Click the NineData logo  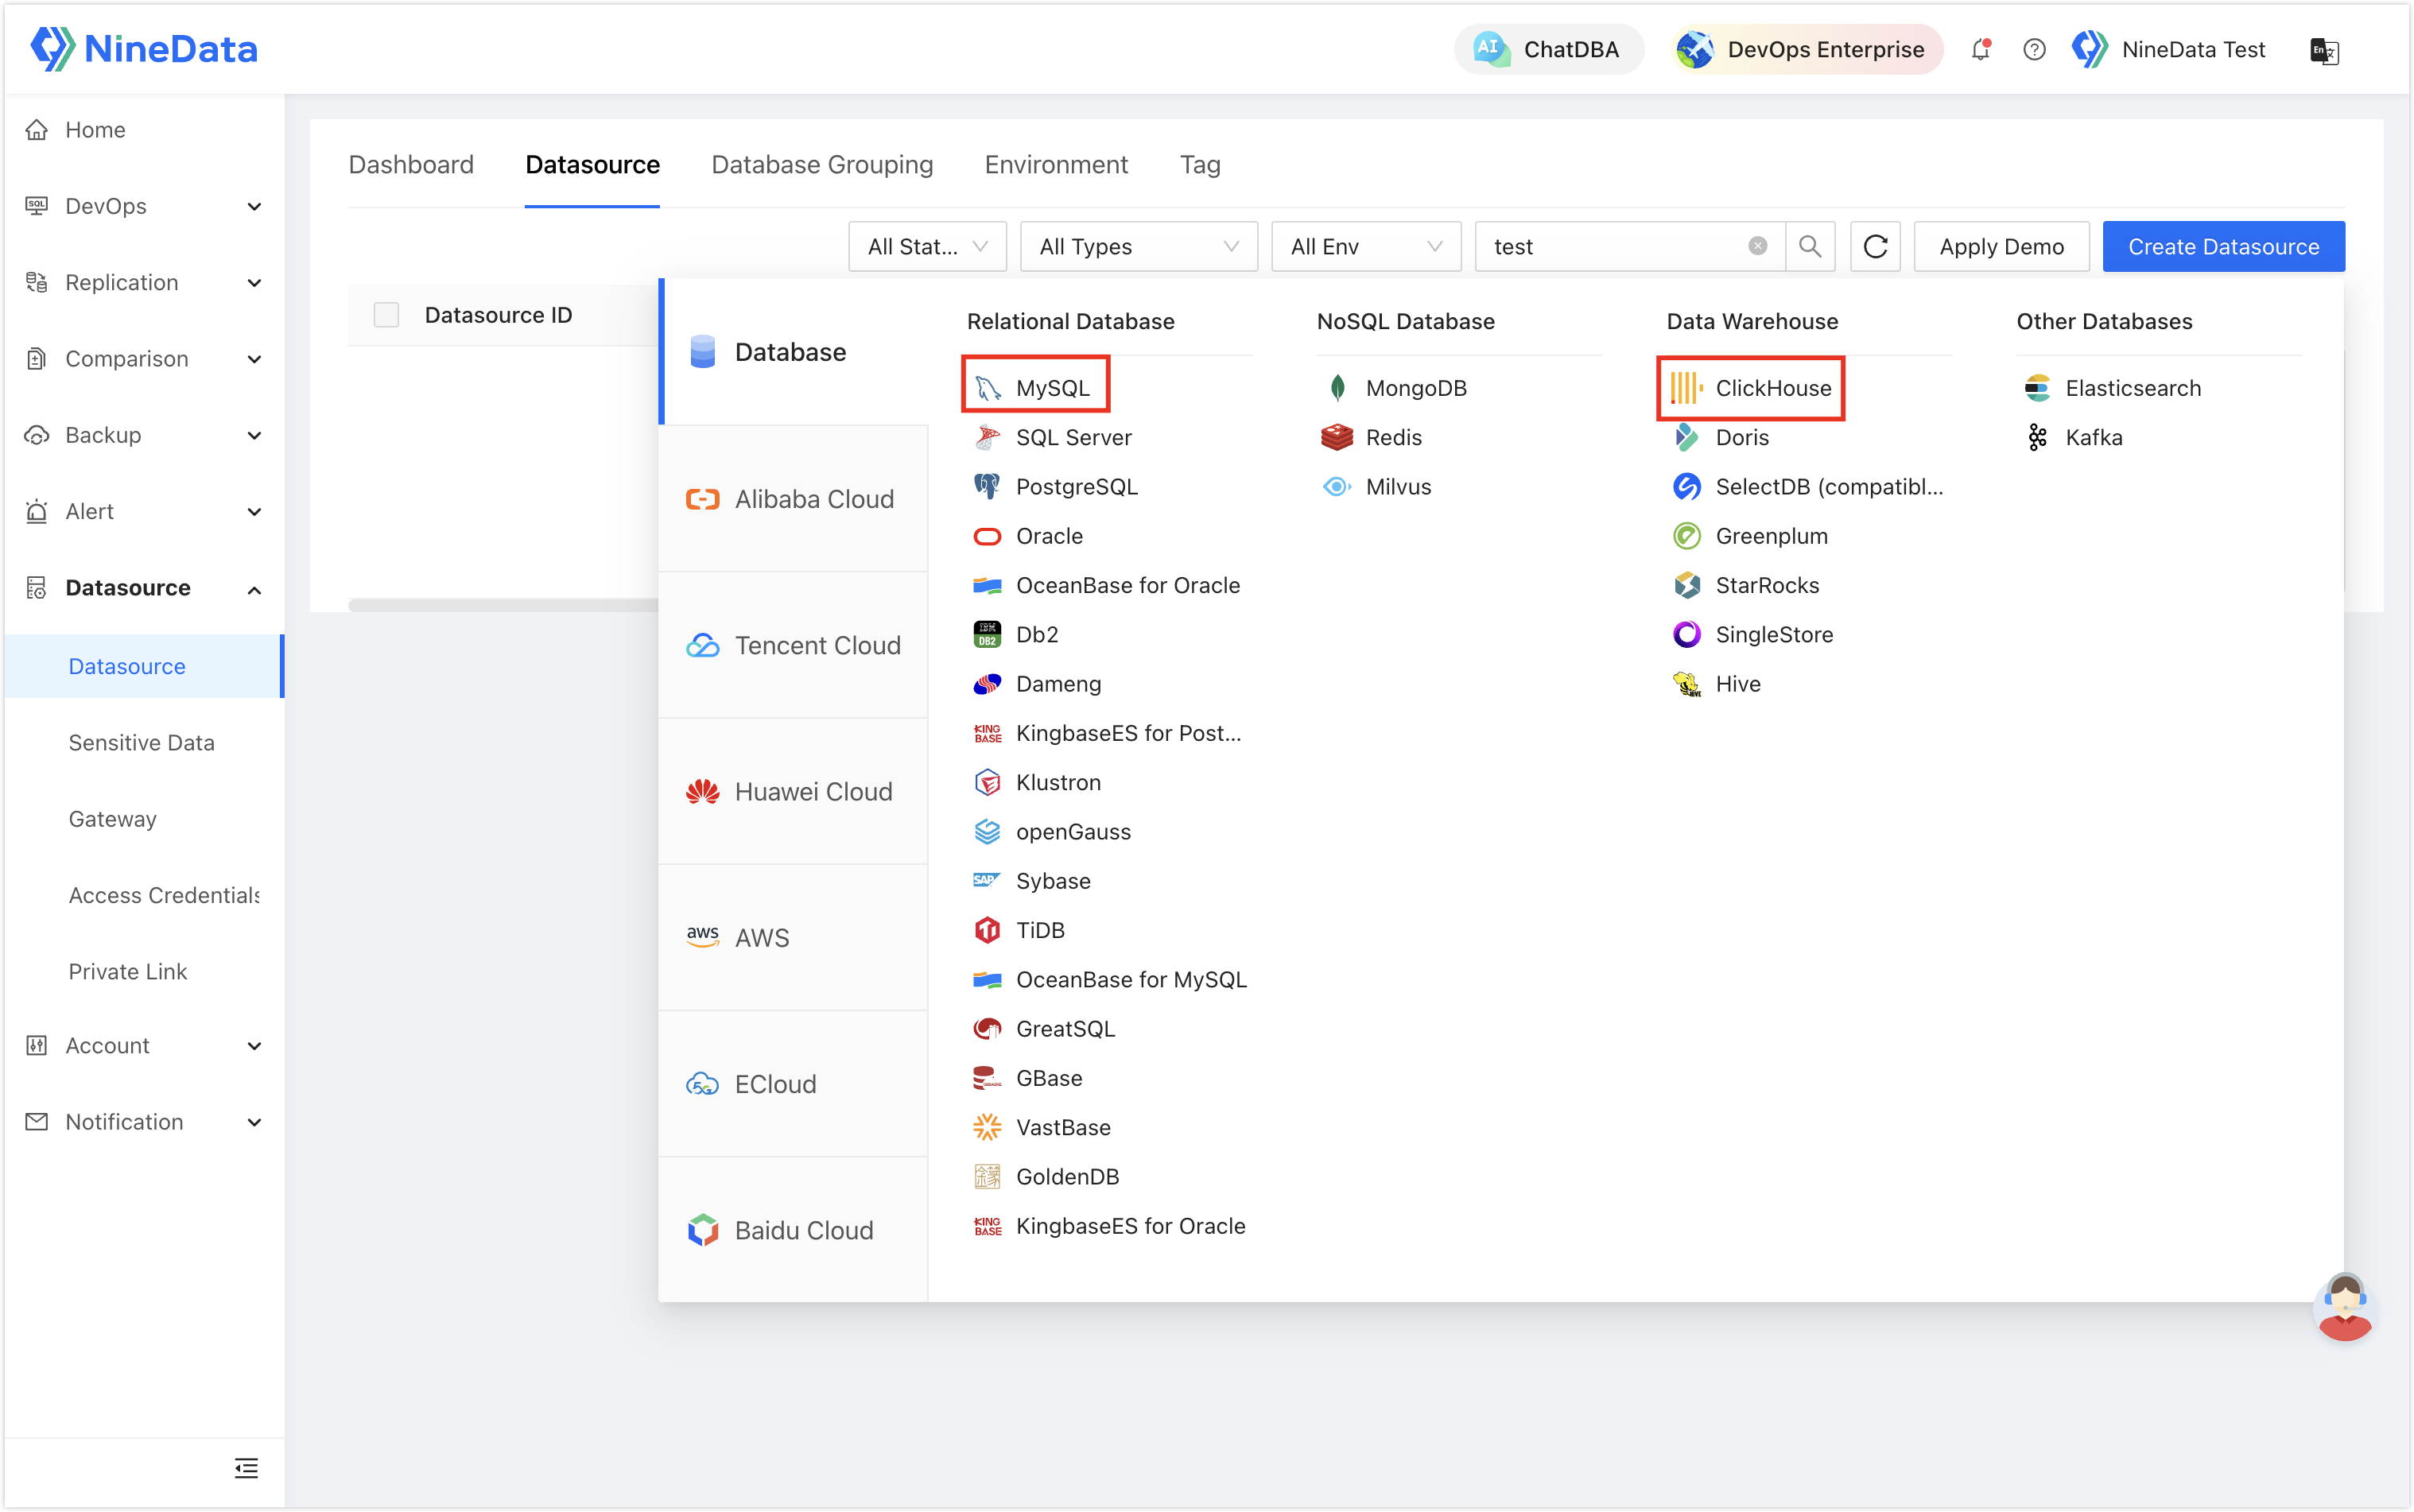(x=144, y=49)
